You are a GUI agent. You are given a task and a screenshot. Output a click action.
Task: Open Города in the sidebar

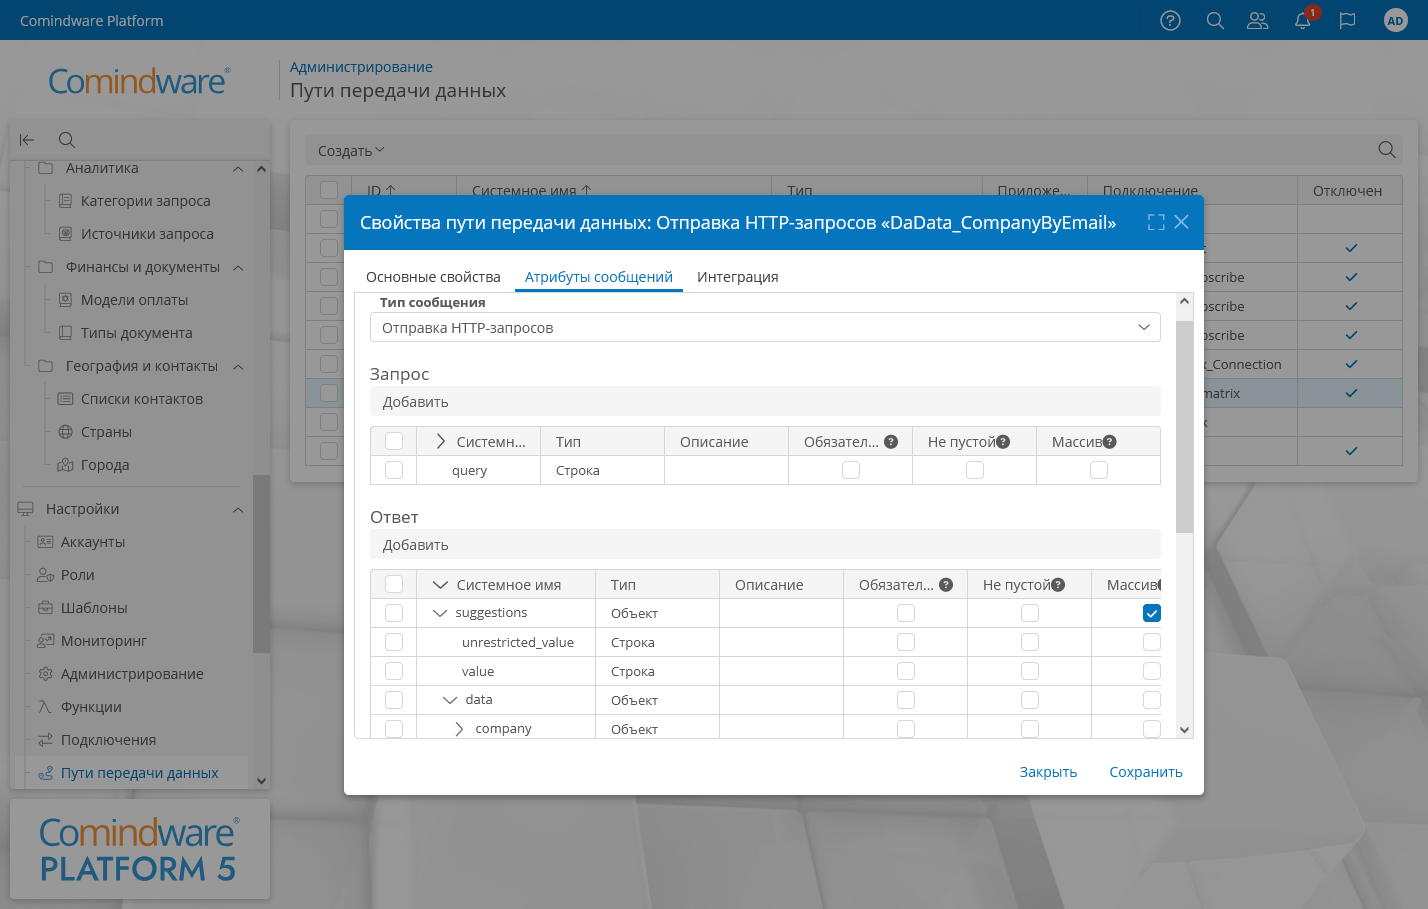(105, 465)
